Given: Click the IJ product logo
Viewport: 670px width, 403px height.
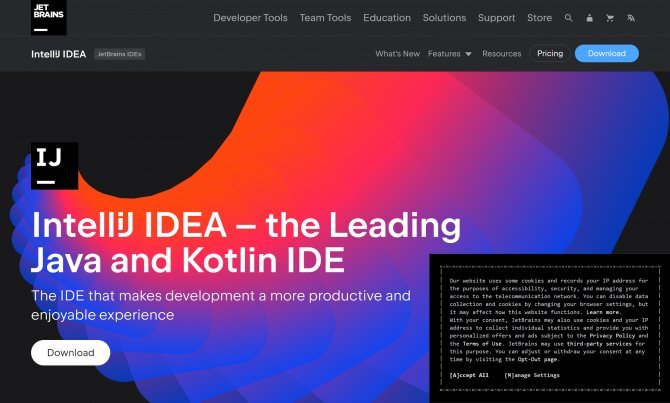Looking at the screenshot, I should tap(54, 166).
